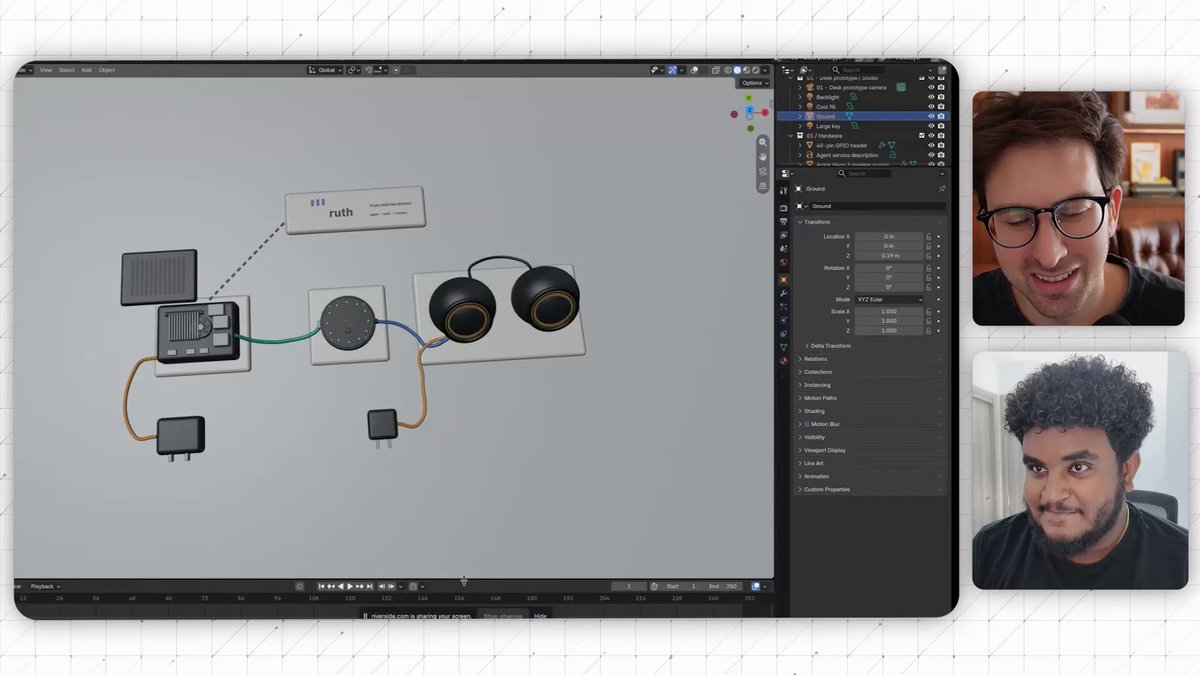Enable the Motion Blur checkbox
Image resolution: width=1200 pixels, height=675 pixels.
click(x=807, y=424)
